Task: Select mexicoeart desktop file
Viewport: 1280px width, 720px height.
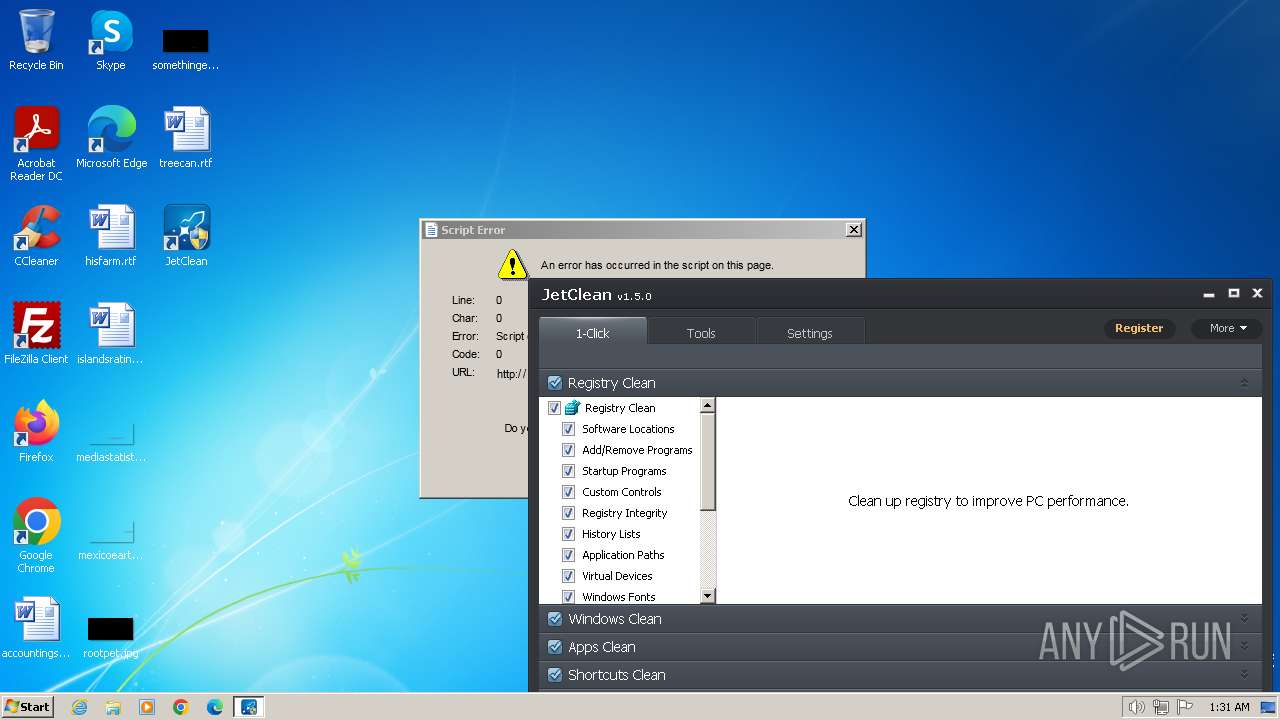Action: click(111, 540)
